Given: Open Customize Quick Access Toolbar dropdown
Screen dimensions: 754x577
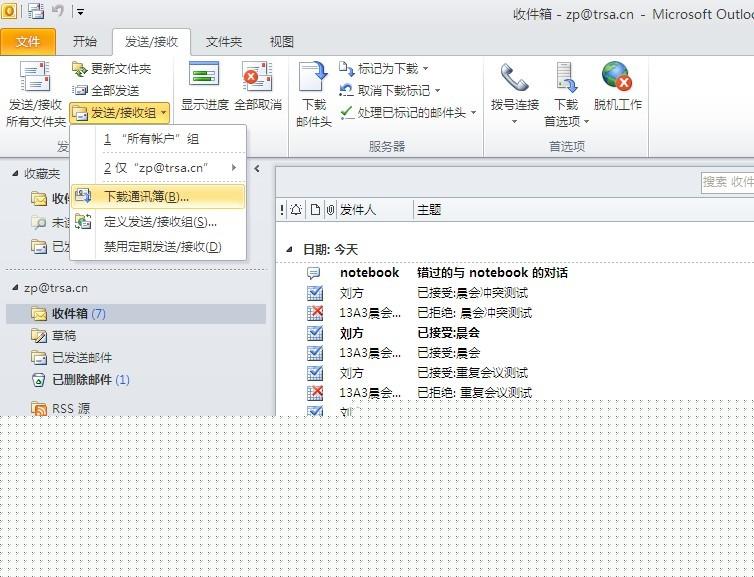Looking at the screenshot, I should click(x=80, y=12).
